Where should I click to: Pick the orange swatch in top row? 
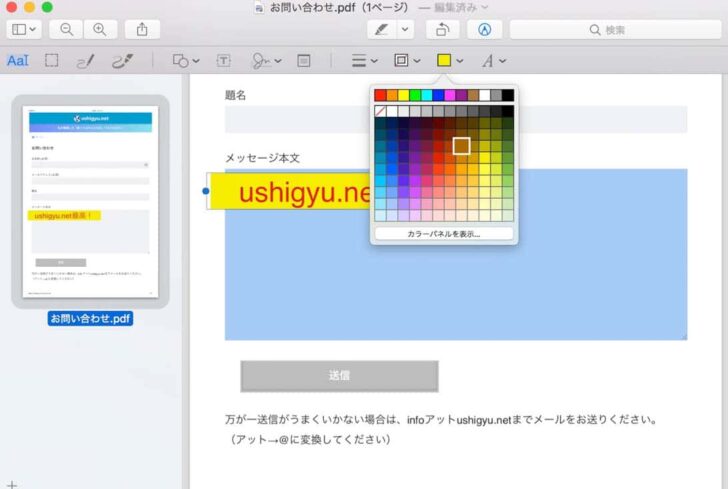click(x=392, y=95)
